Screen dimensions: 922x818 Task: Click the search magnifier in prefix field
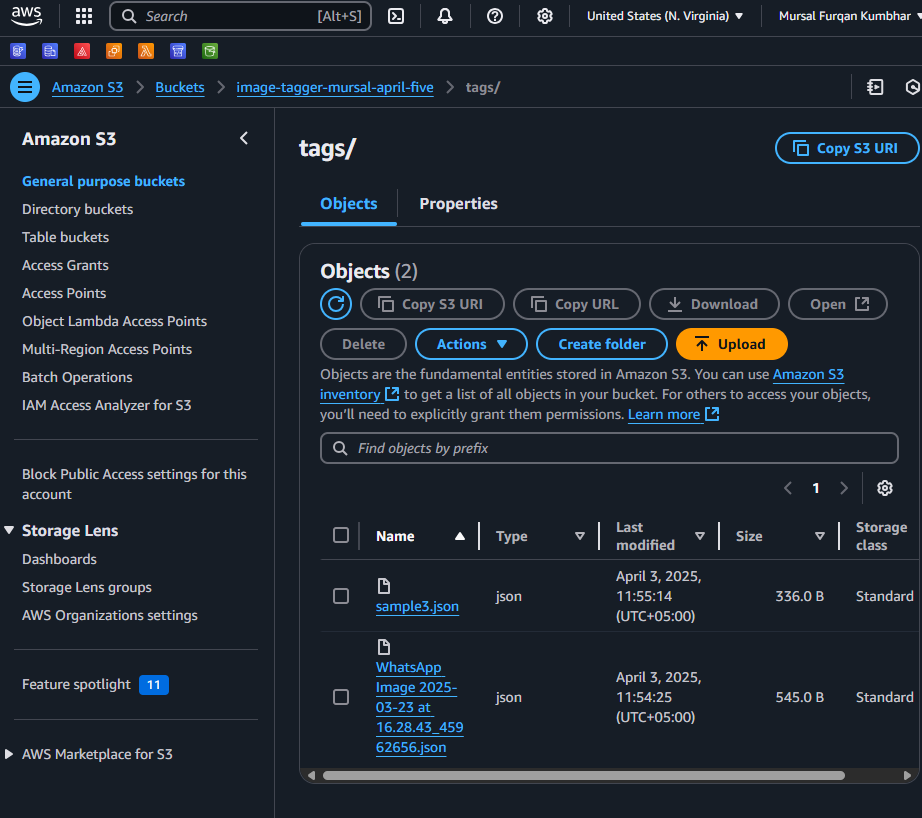pos(340,448)
